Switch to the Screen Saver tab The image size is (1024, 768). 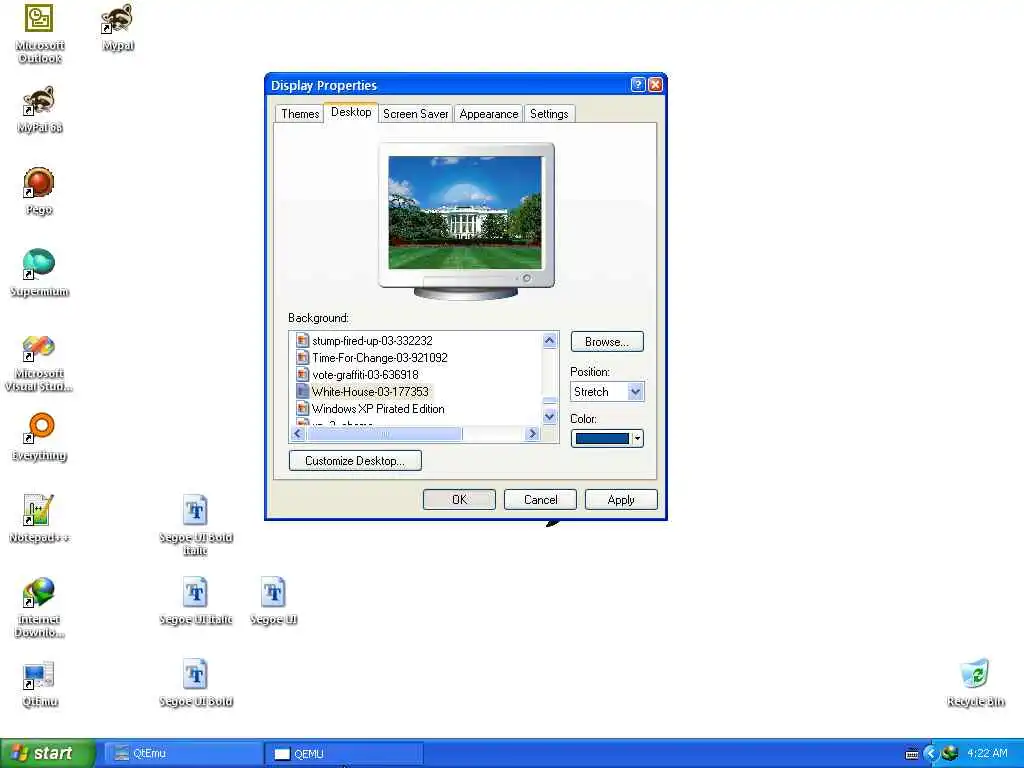point(415,114)
